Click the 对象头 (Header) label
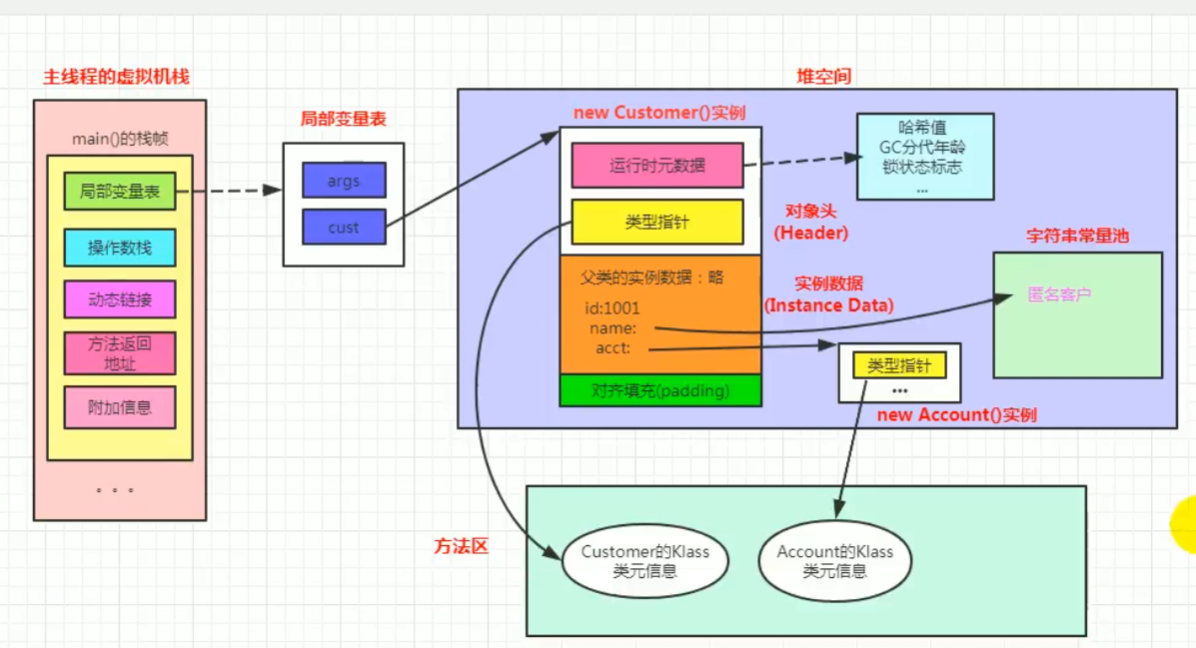Viewport: 1196px width, 648px height. coord(811,222)
